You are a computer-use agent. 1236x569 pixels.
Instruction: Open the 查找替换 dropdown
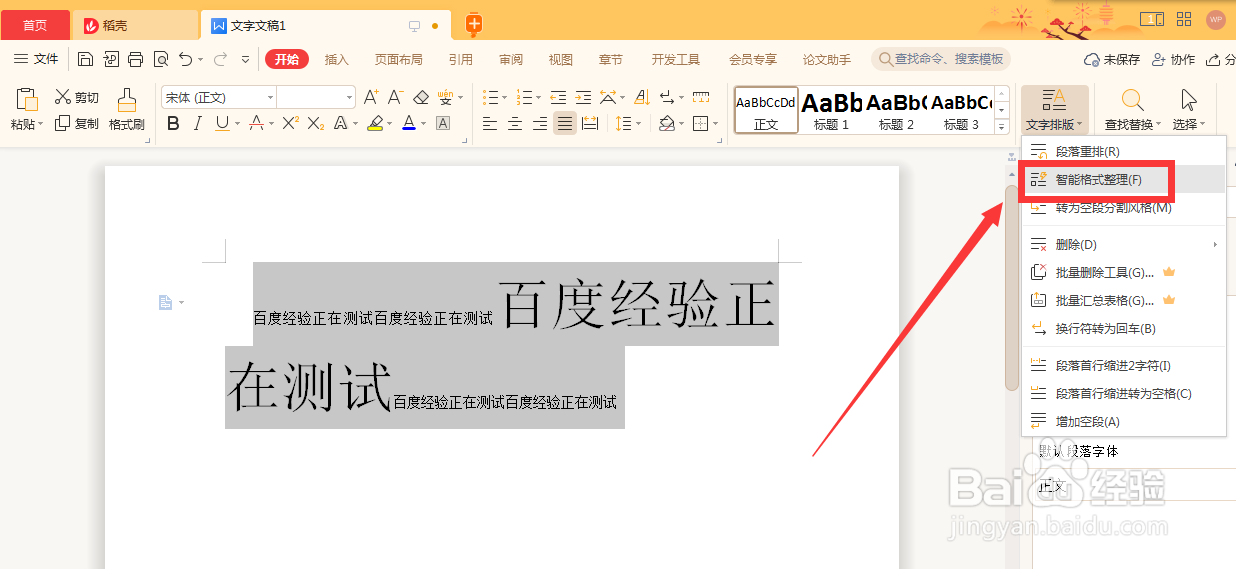pyautogui.click(x=1133, y=110)
